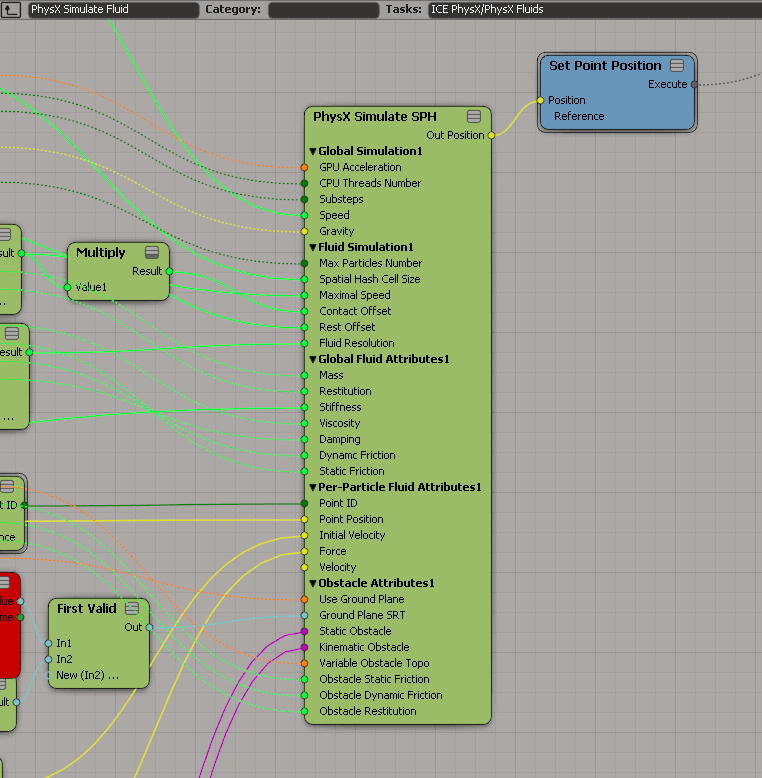The height and width of the screenshot is (778, 762).
Task: Click the Set Point Position Execute port
Action: pyautogui.click(x=694, y=84)
